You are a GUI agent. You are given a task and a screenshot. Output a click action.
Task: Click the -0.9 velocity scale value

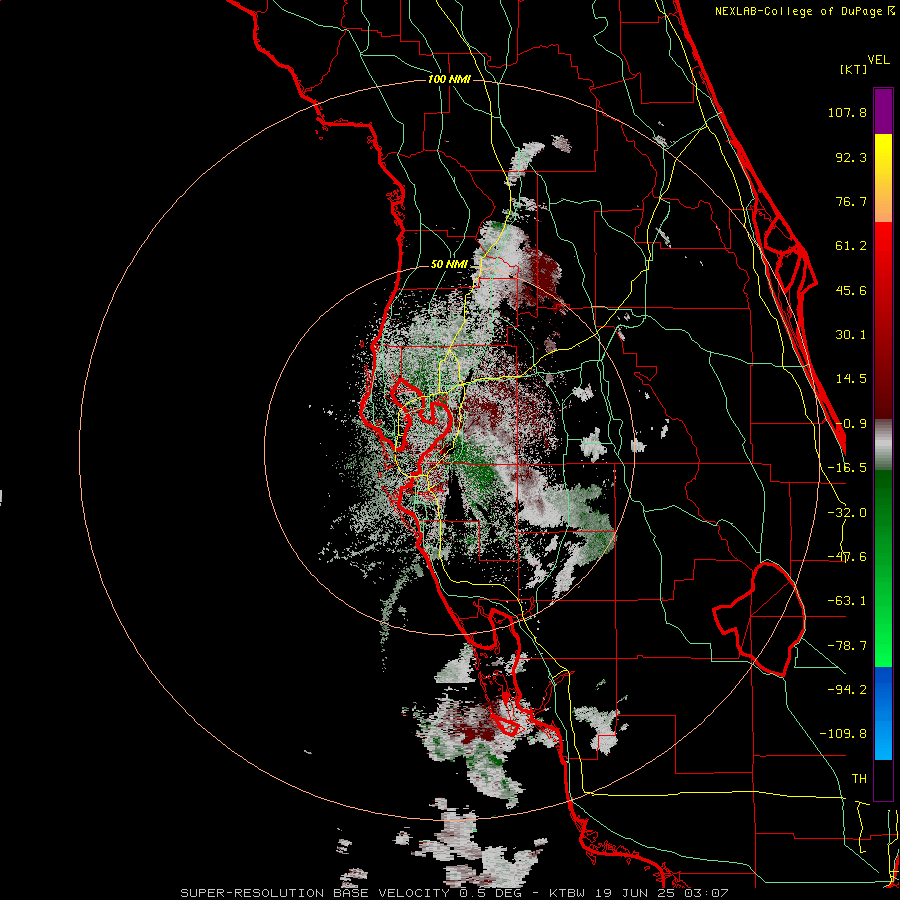pyautogui.click(x=851, y=424)
